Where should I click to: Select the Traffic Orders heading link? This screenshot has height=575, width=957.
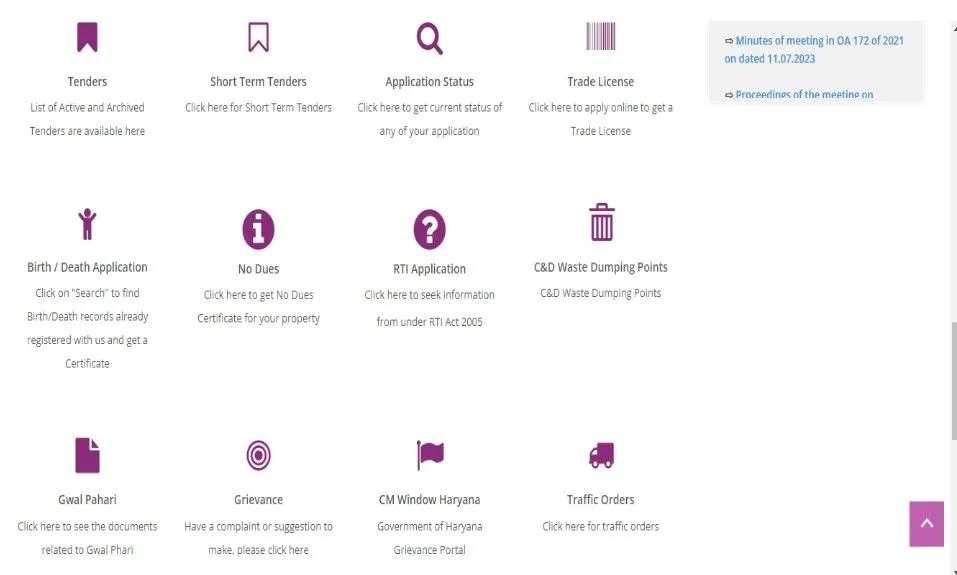click(x=600, y=500)
